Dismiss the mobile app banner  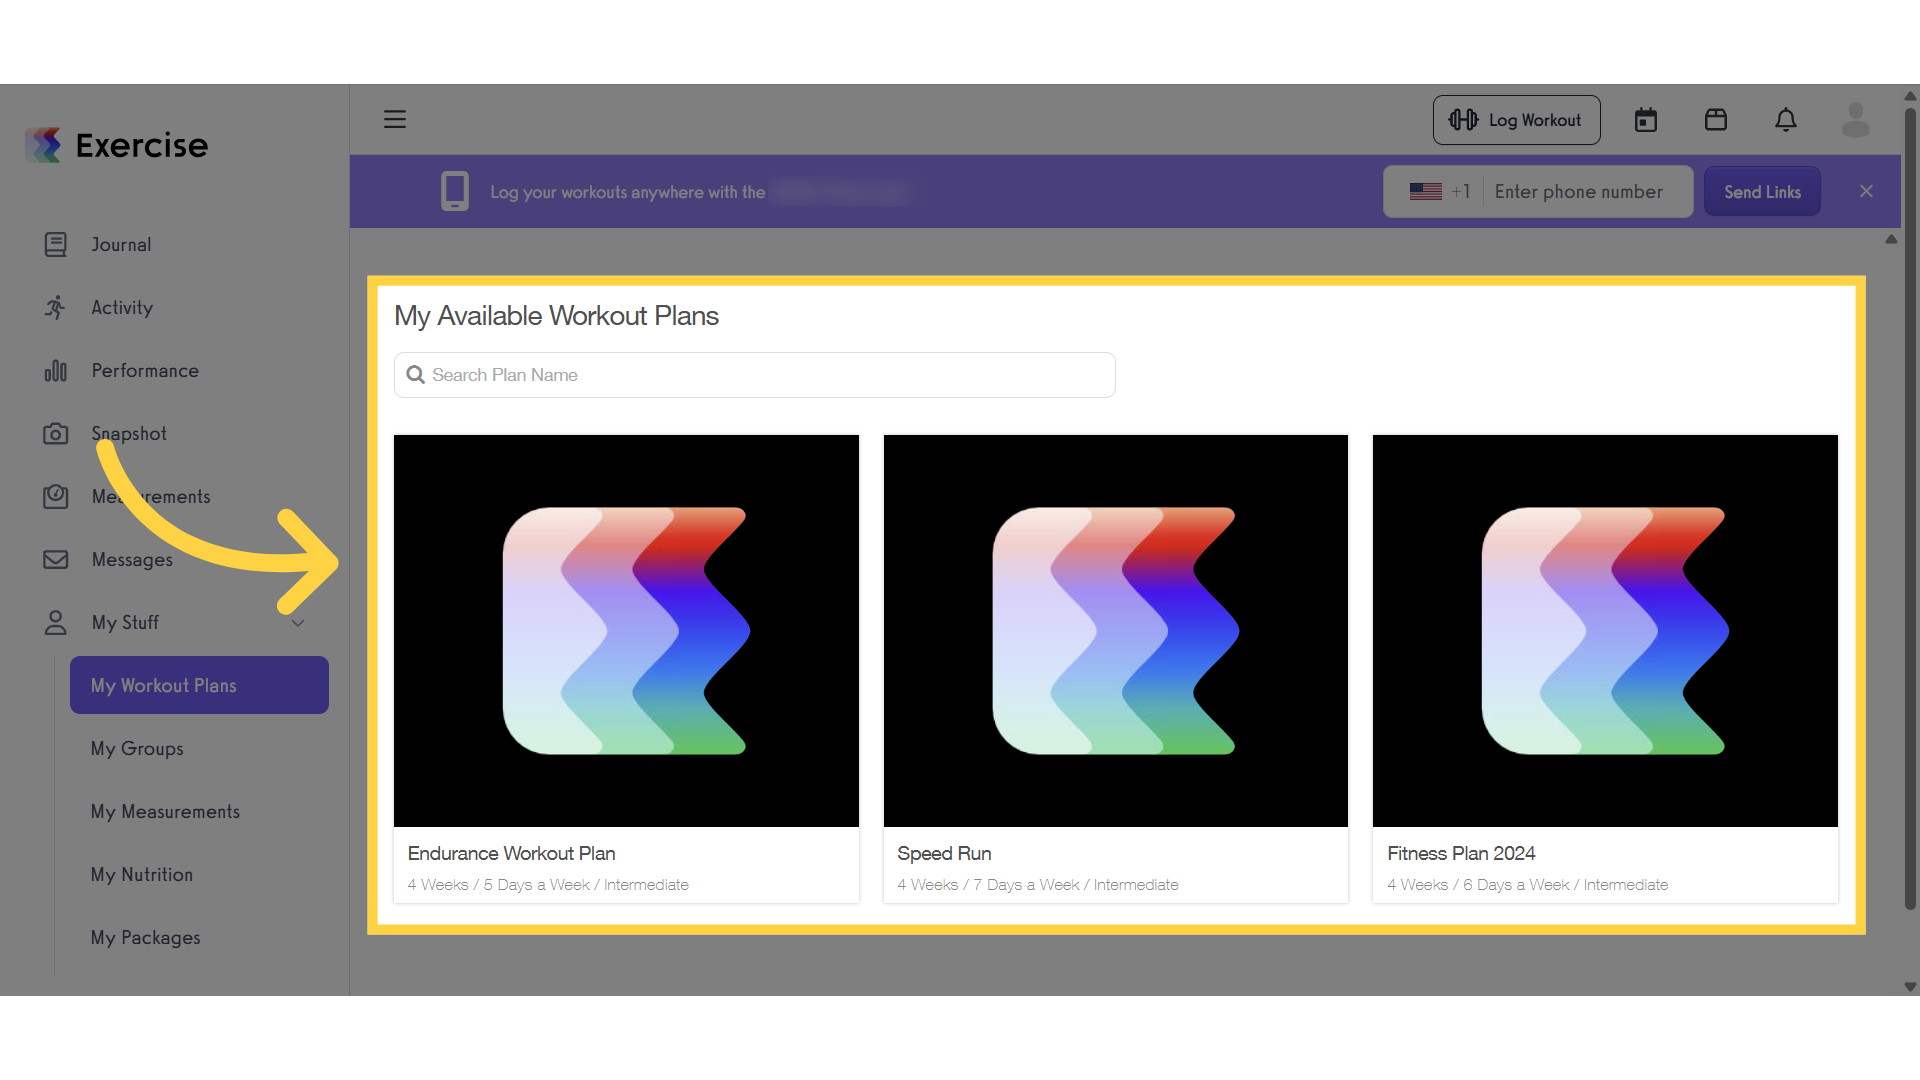point(1866,191)
